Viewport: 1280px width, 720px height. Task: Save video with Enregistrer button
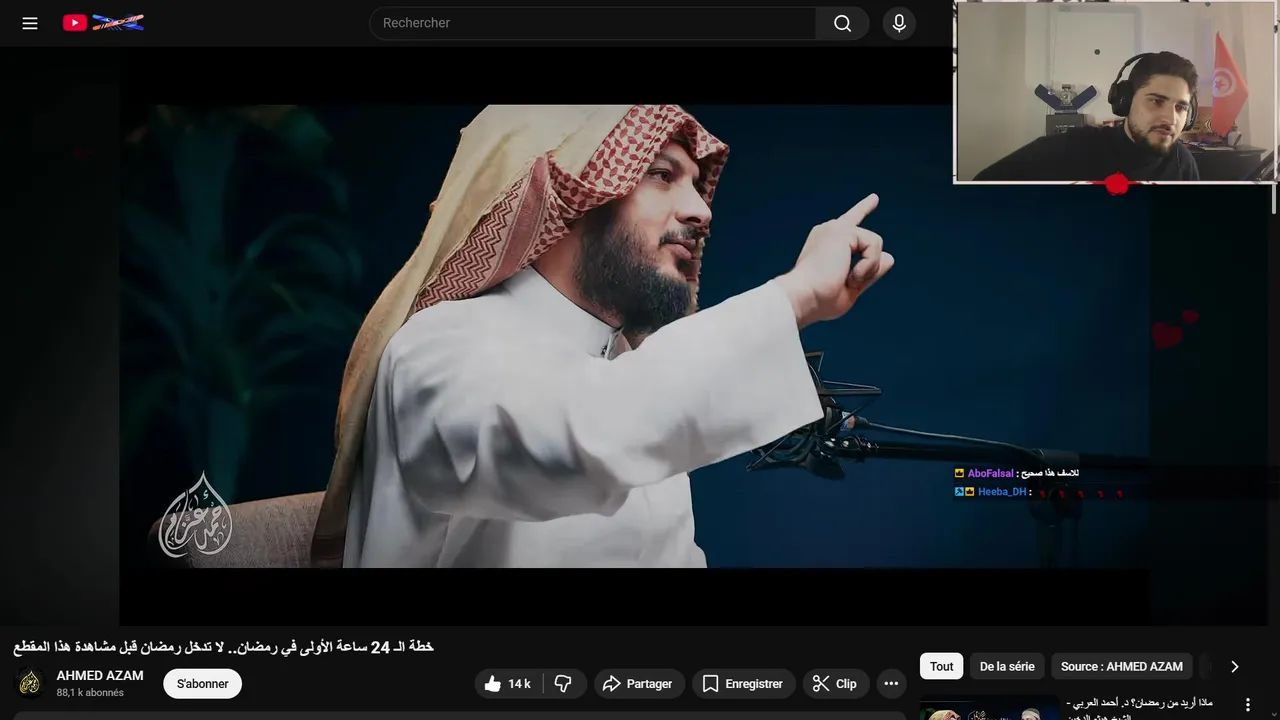click(x=743, y=684)
